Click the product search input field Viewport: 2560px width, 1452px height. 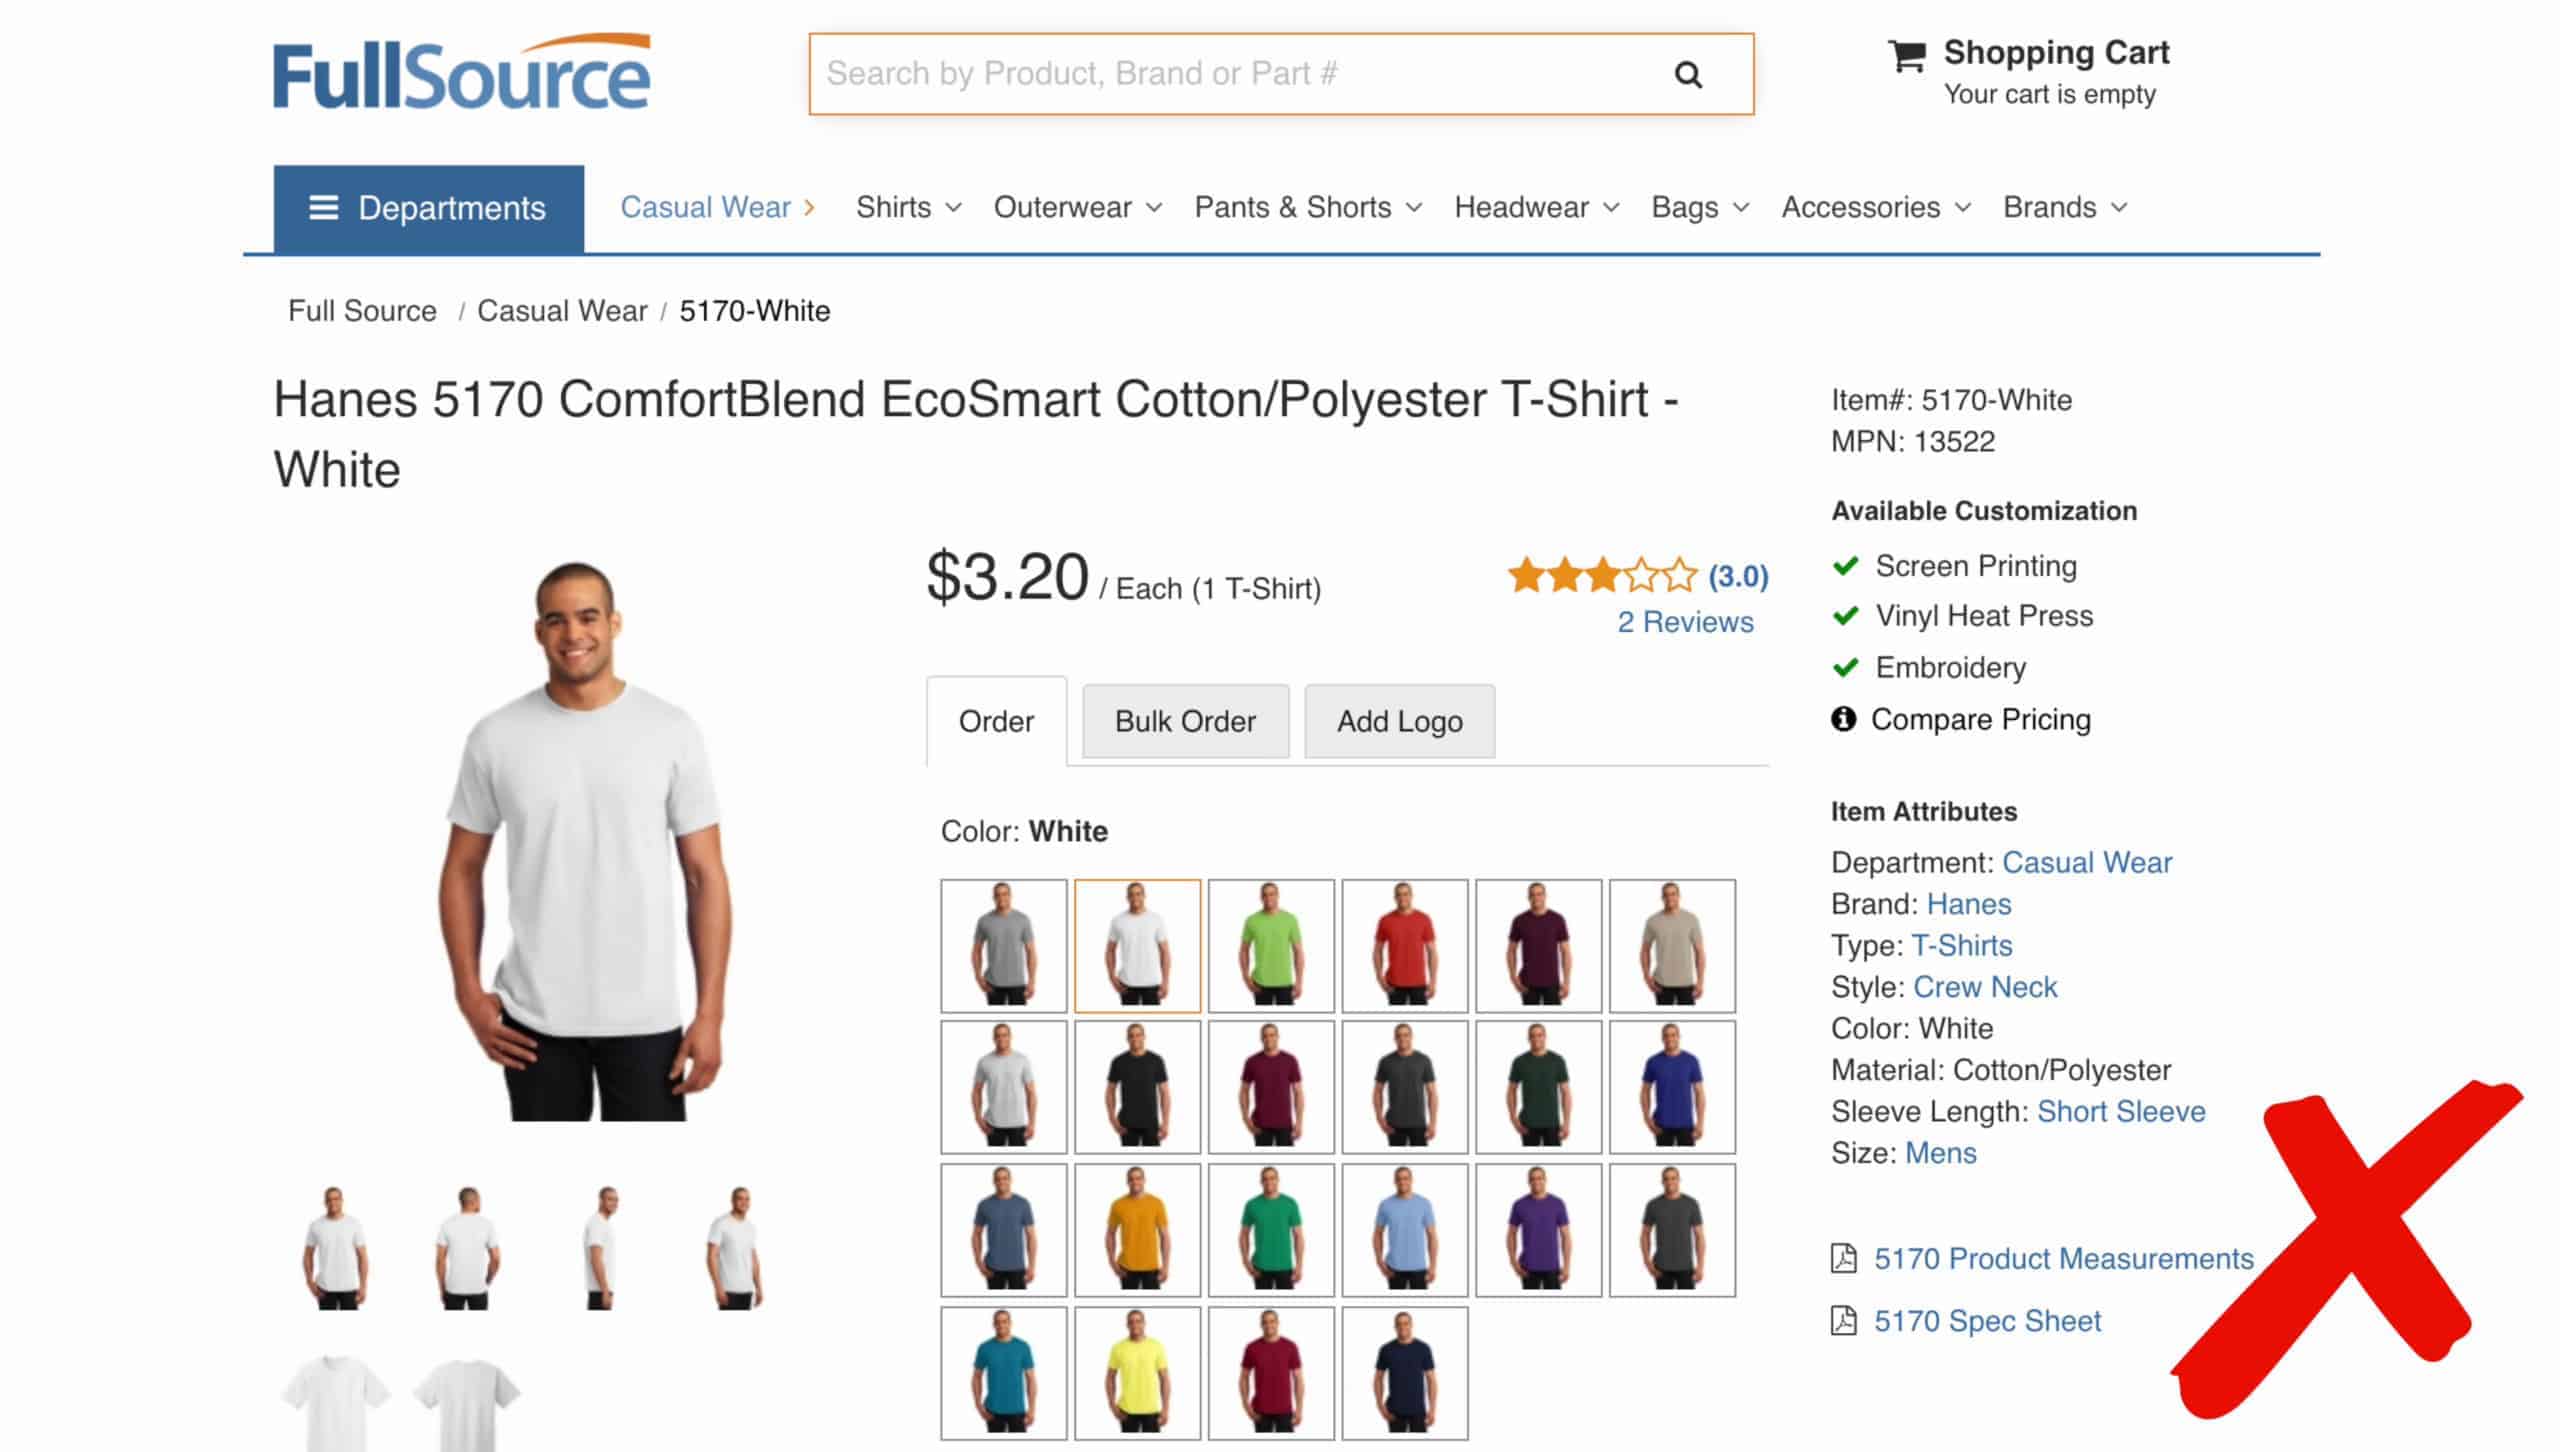[x=1230, y=74]
